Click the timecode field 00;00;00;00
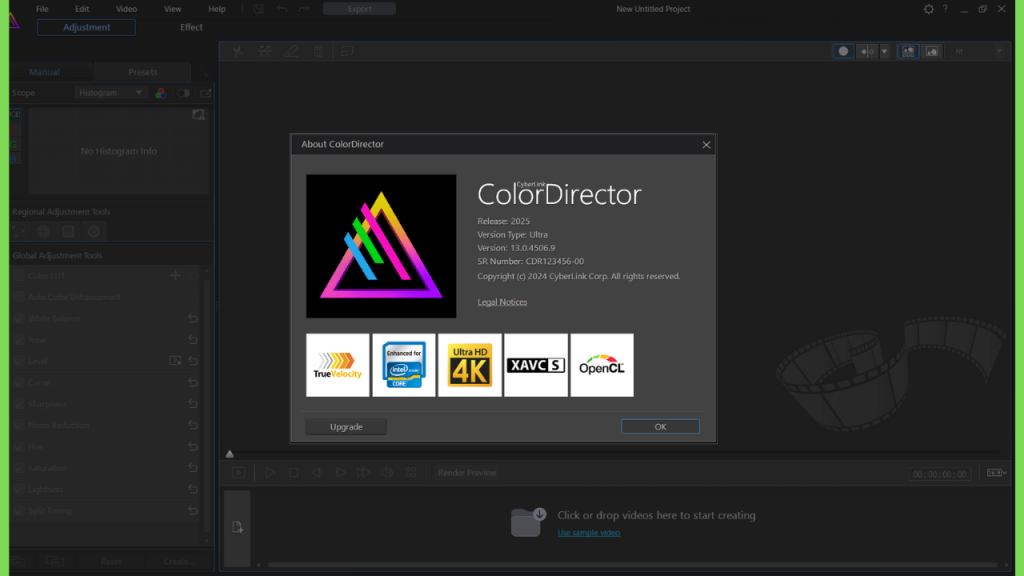1024x576 pixels. (x=940, y=474)
